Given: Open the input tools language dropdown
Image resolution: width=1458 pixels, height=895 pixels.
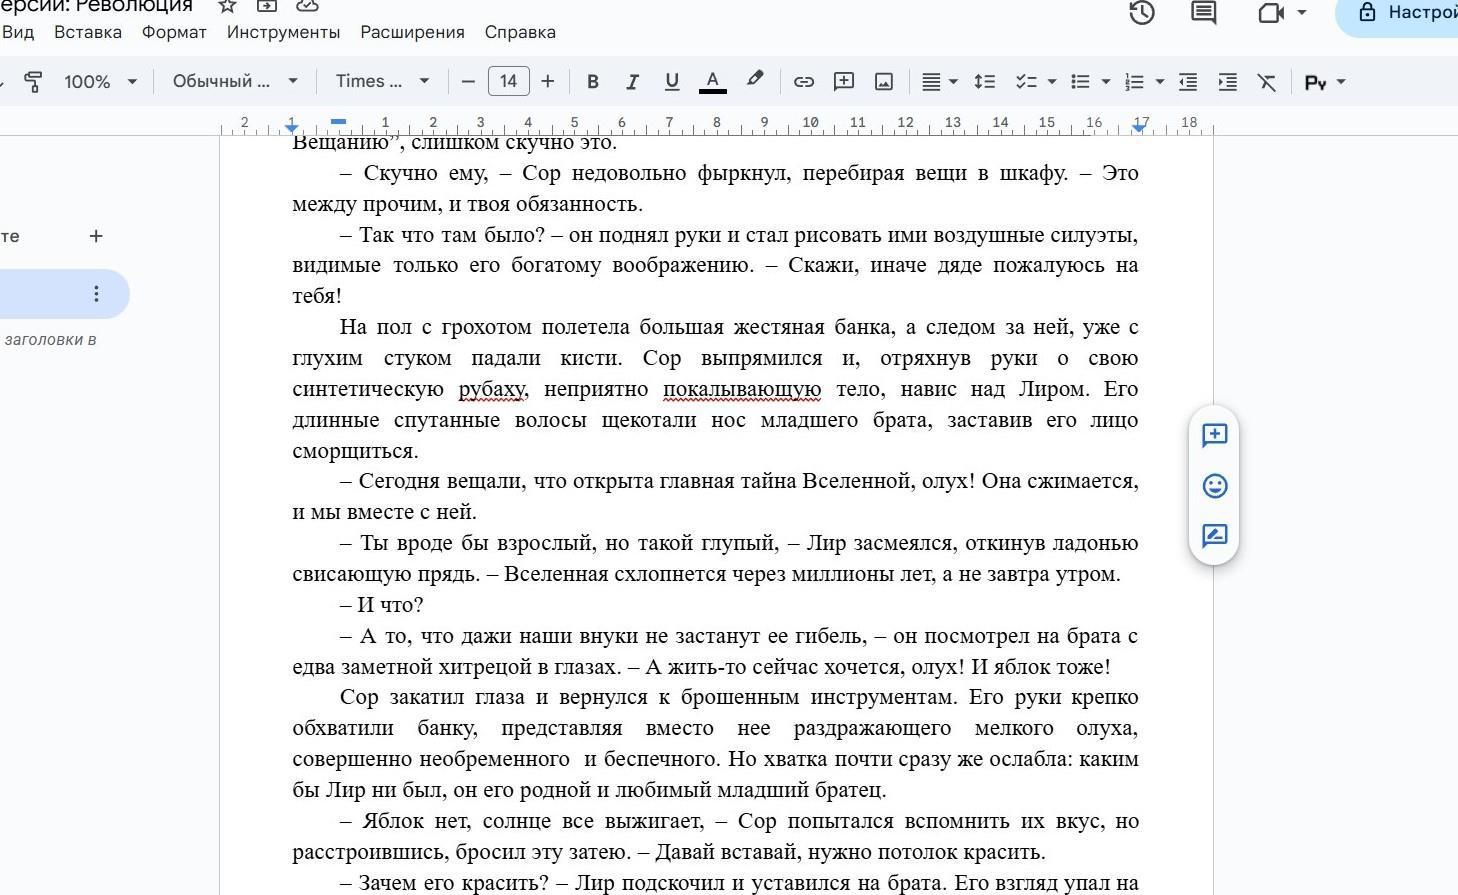Looking at the screenshot, I should [1325, 82].
